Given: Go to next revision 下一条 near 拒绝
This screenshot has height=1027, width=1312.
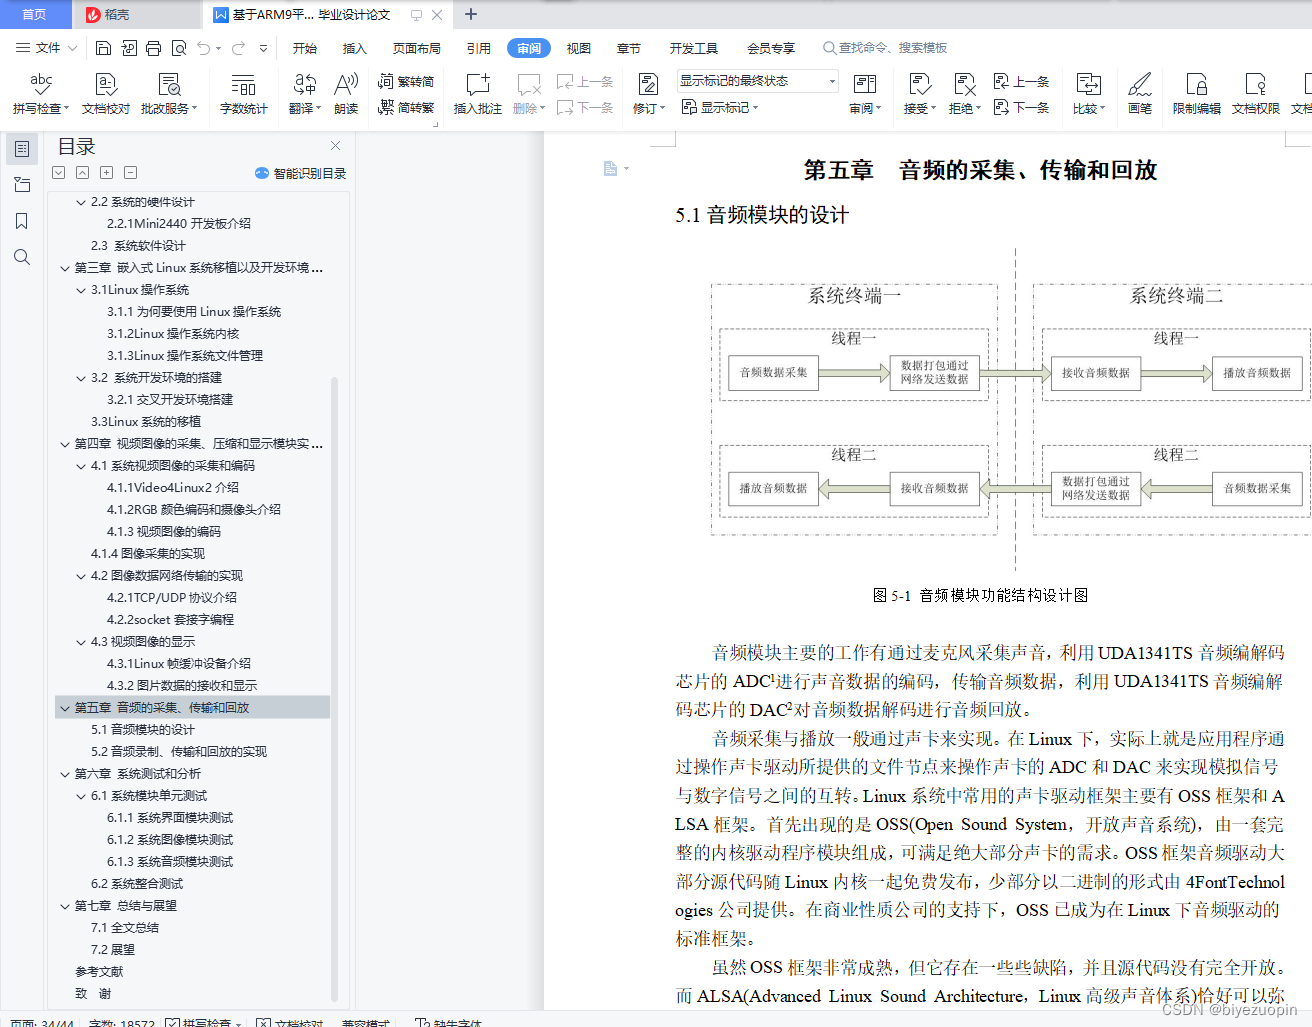Looking at the screenshot, I should click(x=1021, y=107).
